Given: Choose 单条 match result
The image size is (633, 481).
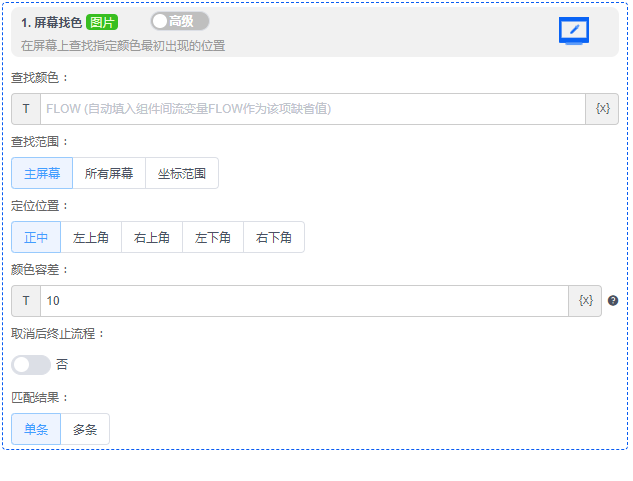Looking at the screenshot, I should point(36,429).
